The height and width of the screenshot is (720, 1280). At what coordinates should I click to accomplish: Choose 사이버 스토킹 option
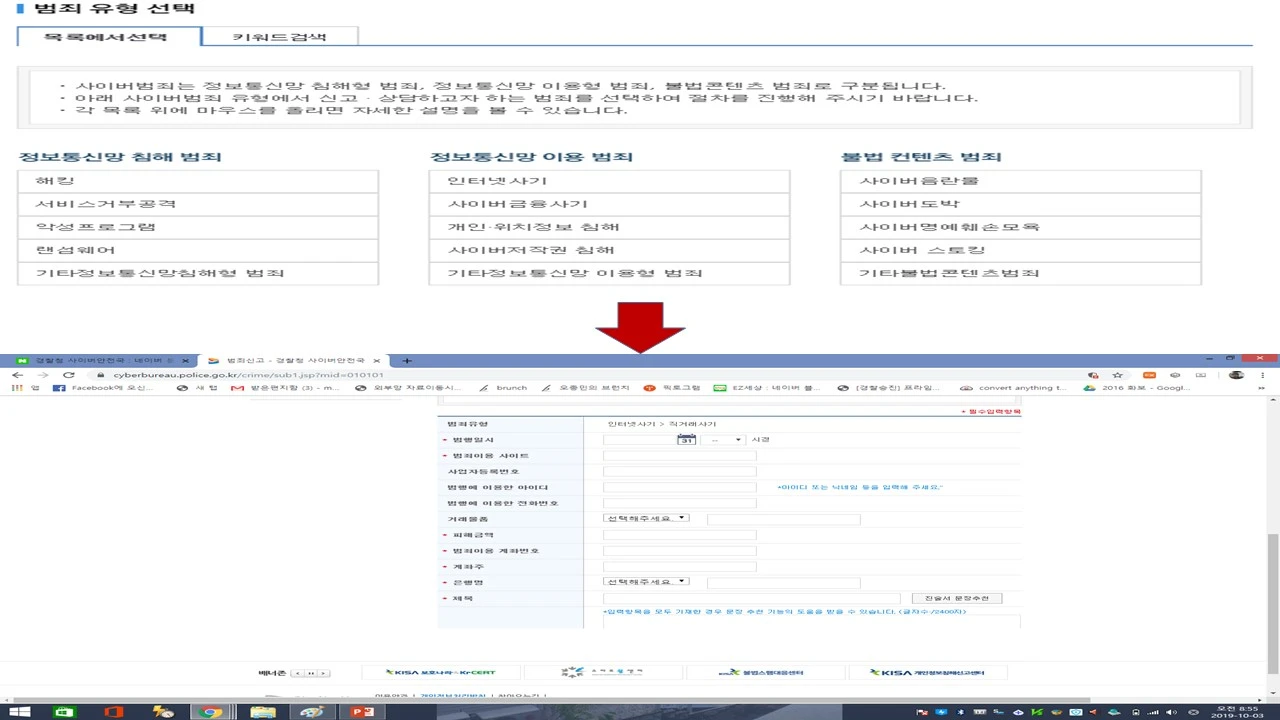[x=1021, y=250]
